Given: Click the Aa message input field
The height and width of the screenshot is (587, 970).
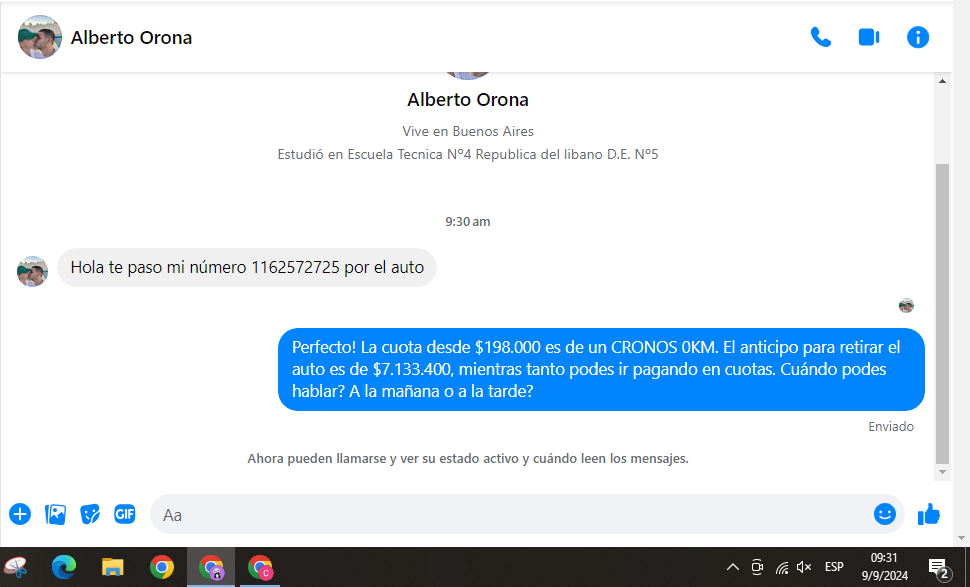Looking at the screenshot, I should tap(510, 515).
